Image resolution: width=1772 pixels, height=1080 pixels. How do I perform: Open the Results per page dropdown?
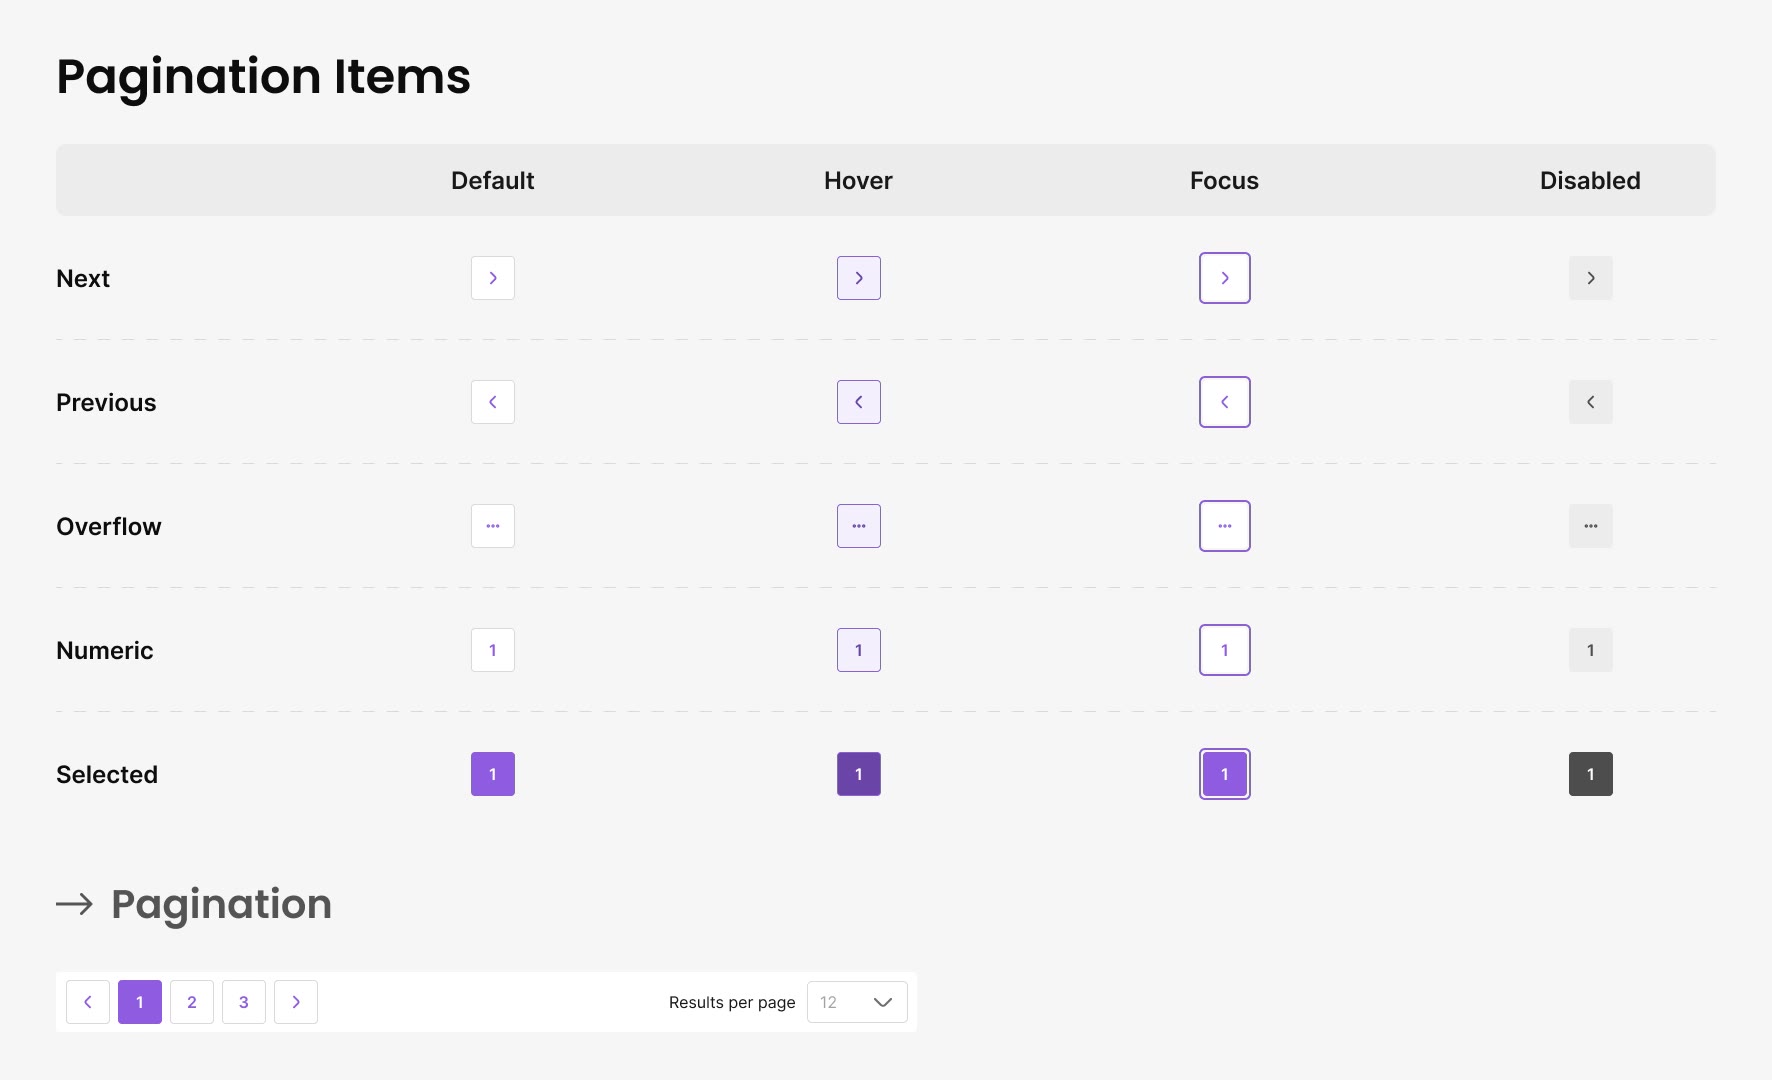coord(857,1002)
